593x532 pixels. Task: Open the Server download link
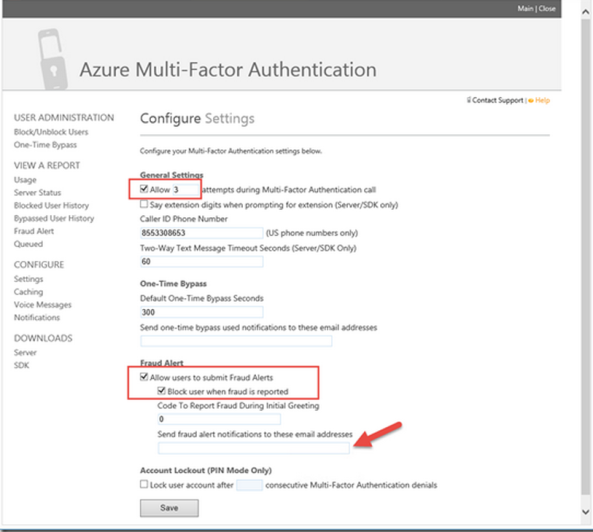(25, 352)
